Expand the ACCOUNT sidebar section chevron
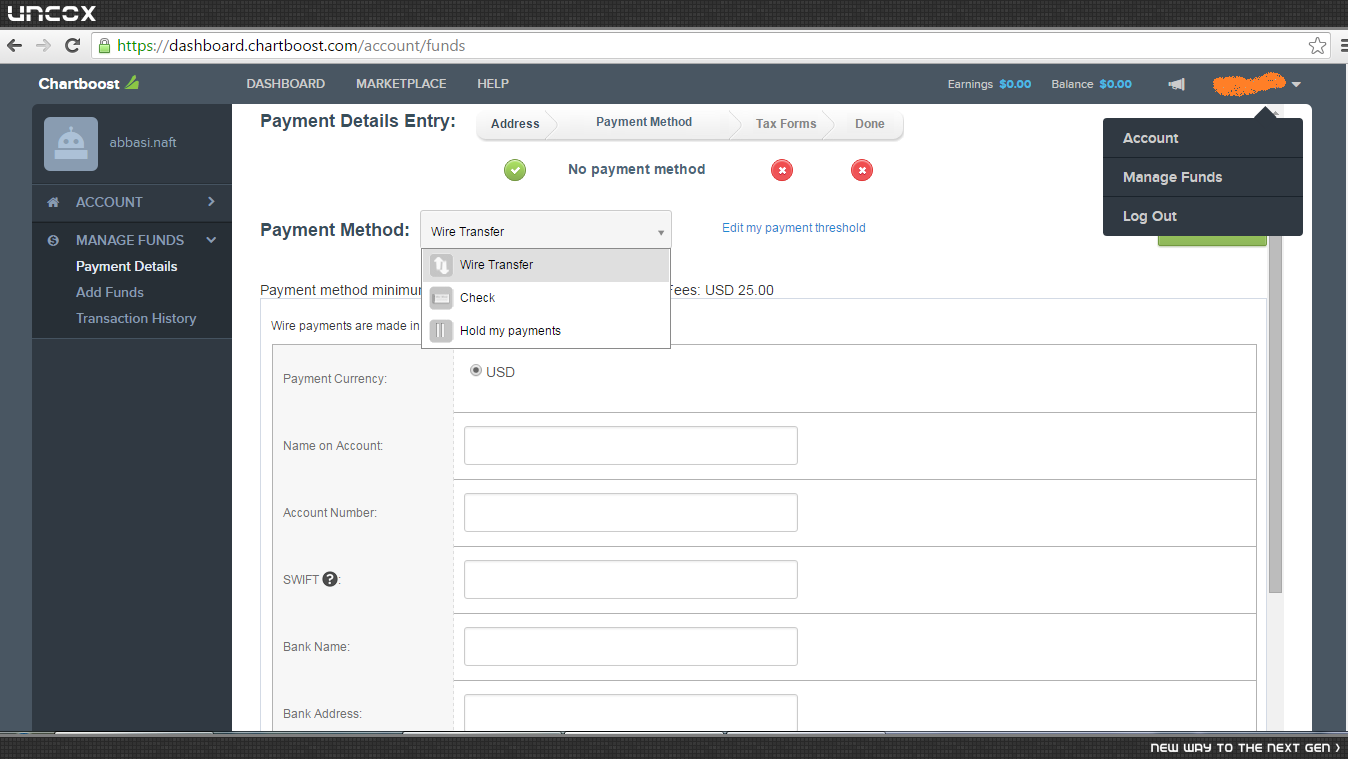This screenshot has height=759, width=1348. coord(211,202)
